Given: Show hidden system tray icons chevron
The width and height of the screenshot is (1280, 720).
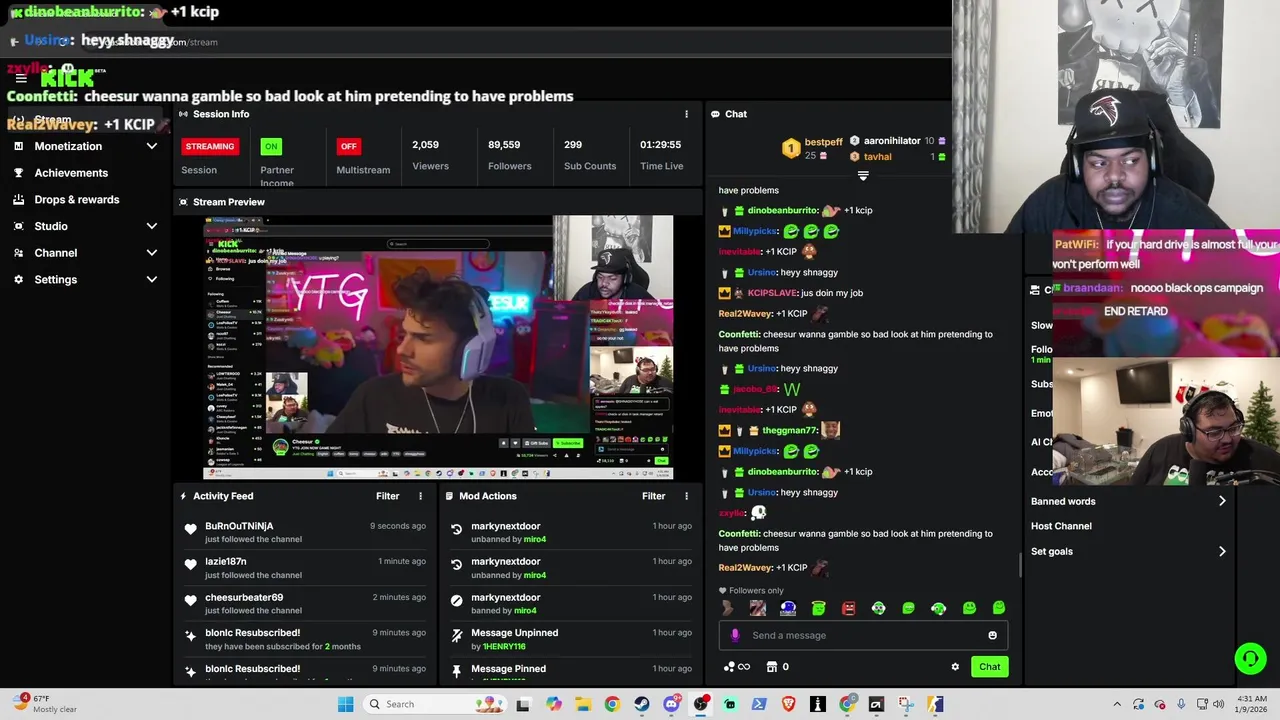Looking at the screenshot, I should (1117, 704).
